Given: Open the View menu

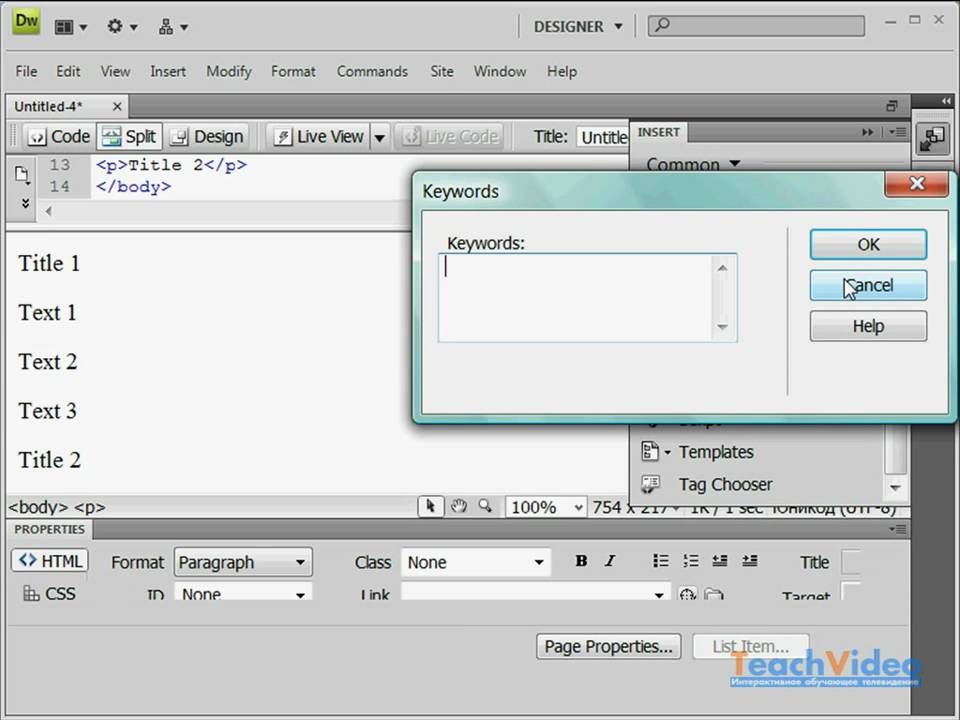Looking at the screenshot, I should tap(115, 72).
